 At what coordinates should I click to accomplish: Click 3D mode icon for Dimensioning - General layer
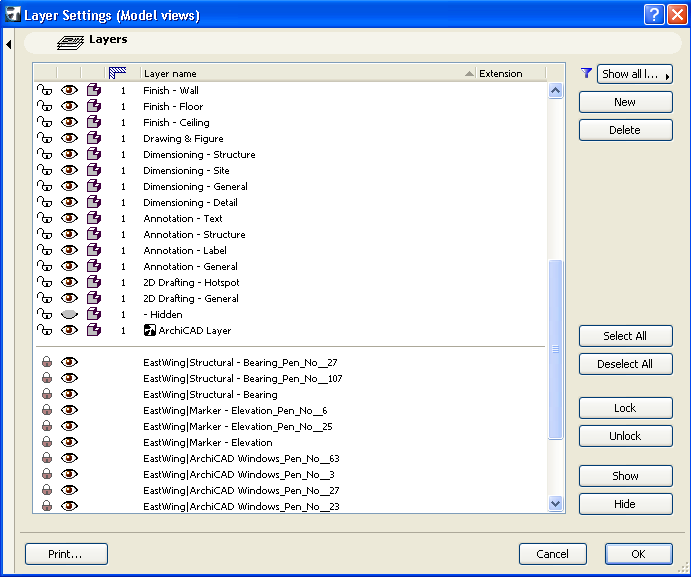94,186
